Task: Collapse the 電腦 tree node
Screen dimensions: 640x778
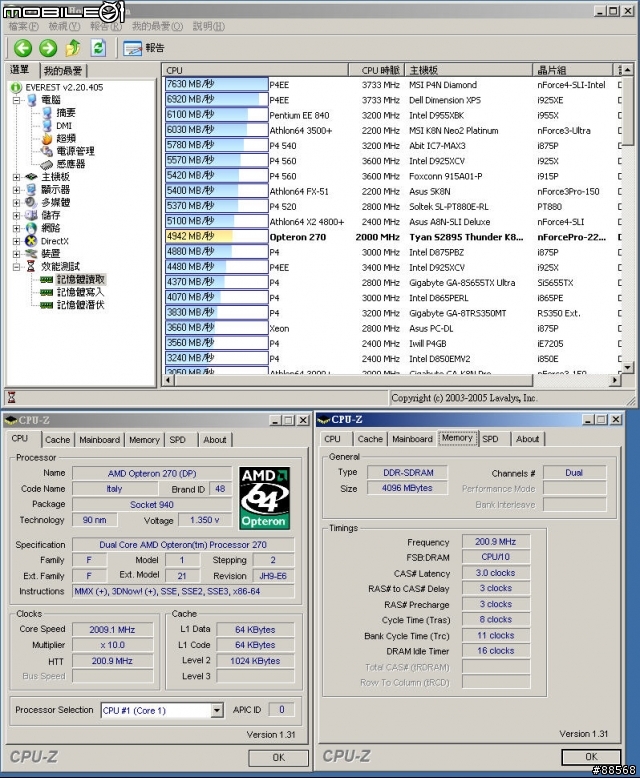Action: [x=16, y=100]
